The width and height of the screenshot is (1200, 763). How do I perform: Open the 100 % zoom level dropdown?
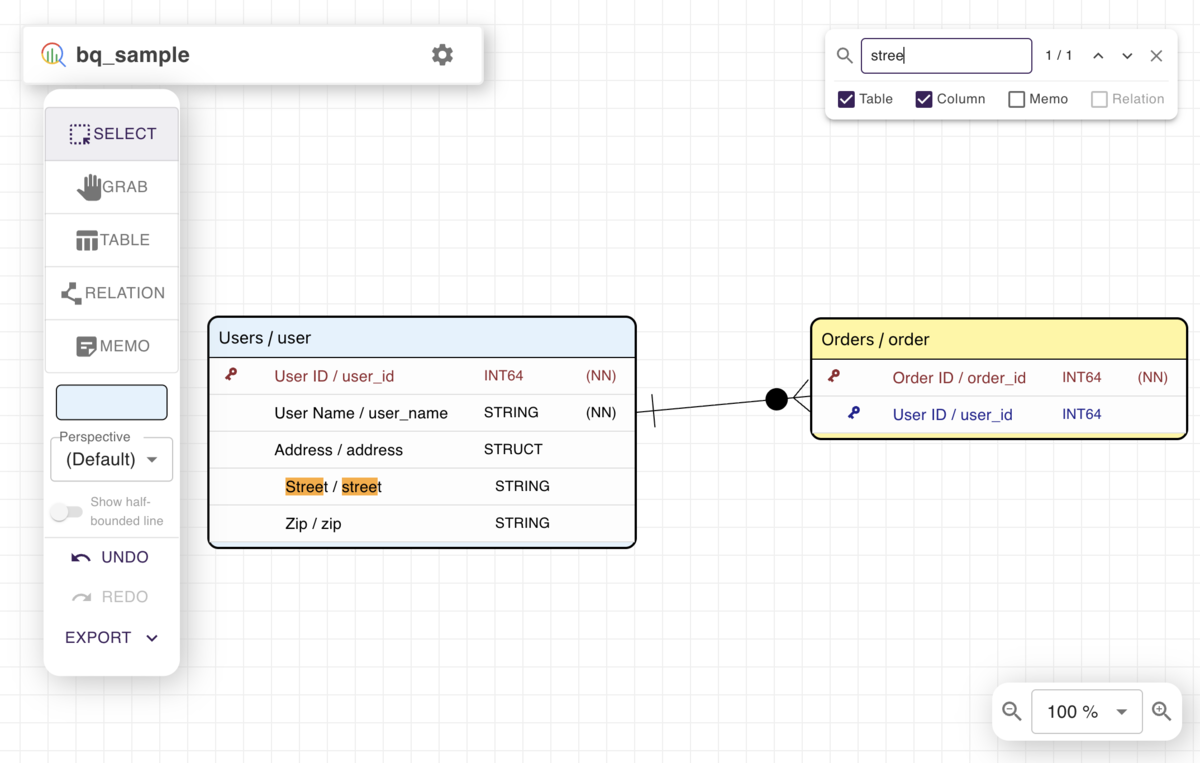[1086, 711]
